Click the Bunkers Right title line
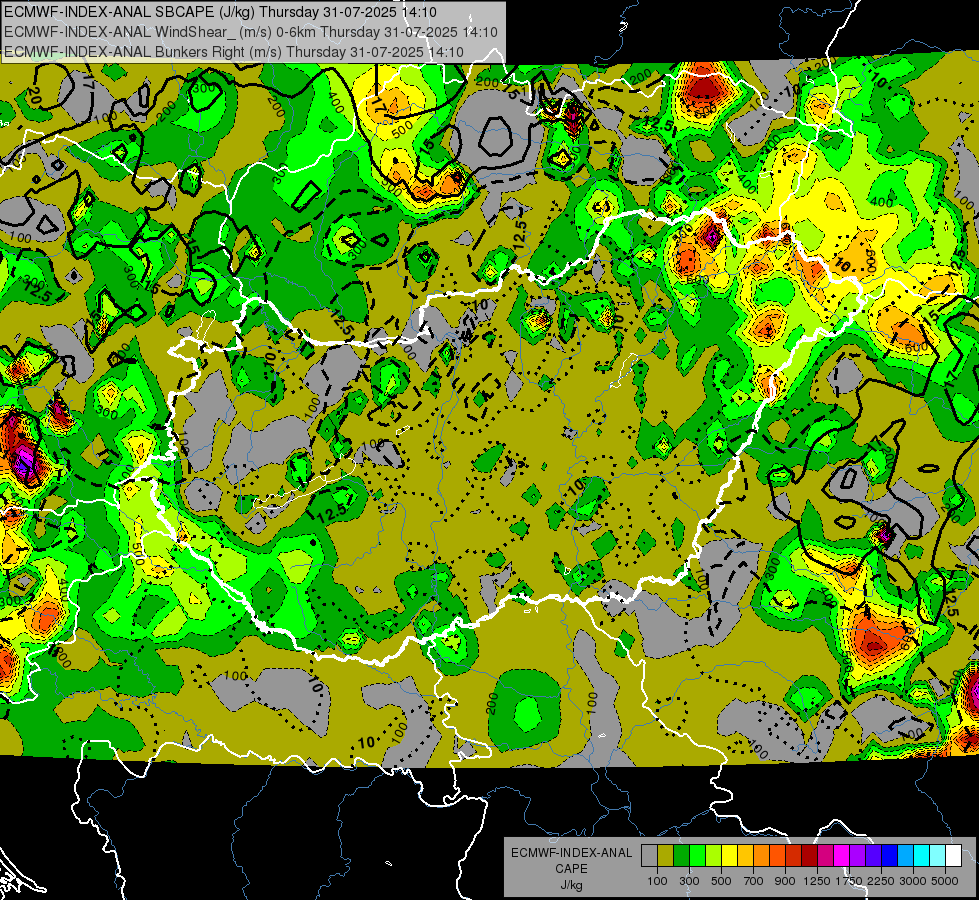The height and width of the screenshot is (900, 979). pos(234,52)
